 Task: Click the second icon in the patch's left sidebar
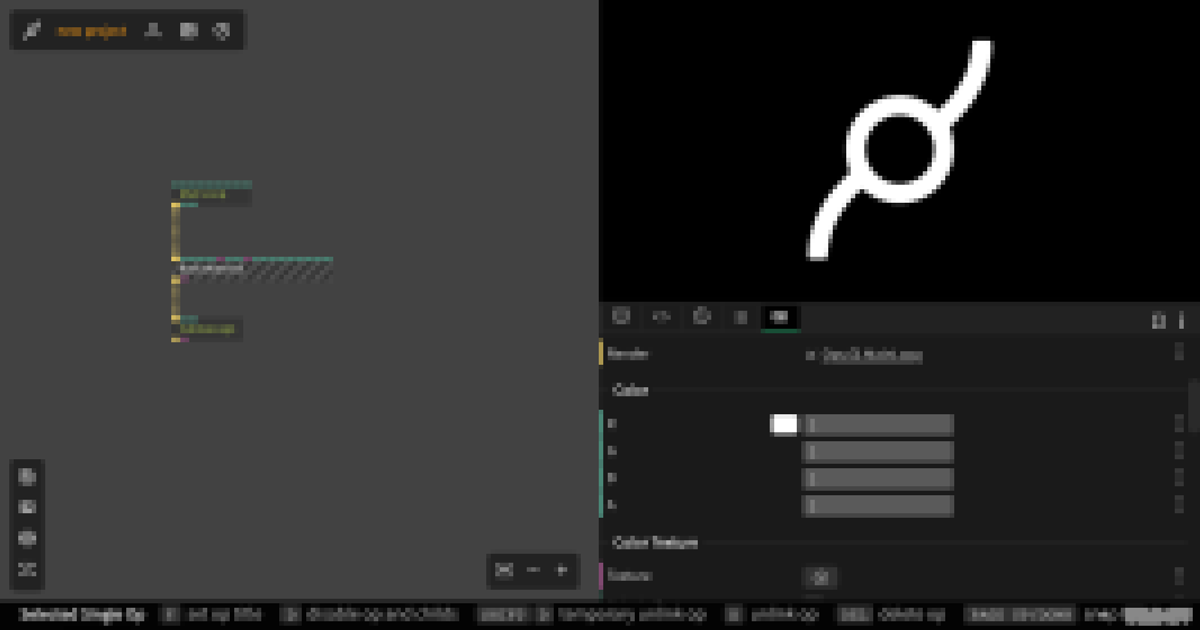pyautogui.click(x=28, y=507)
